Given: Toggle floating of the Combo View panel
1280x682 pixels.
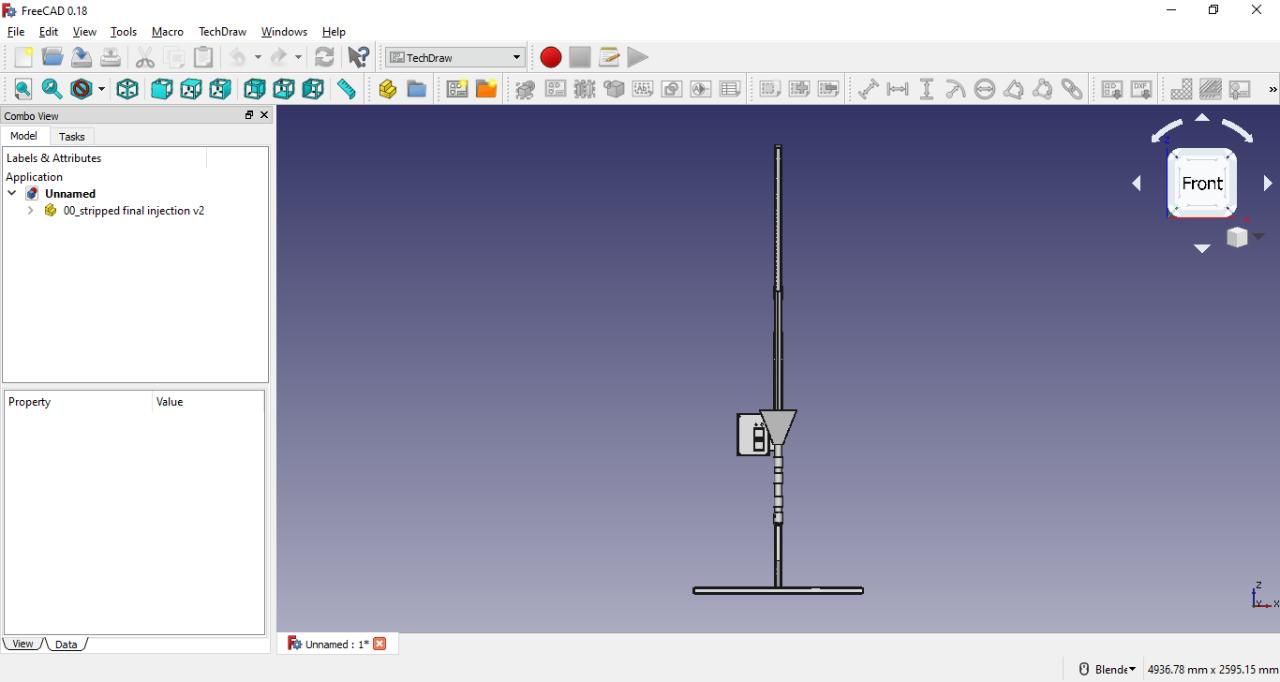Looking at the screenshot, I should click(x=249, y=116).
